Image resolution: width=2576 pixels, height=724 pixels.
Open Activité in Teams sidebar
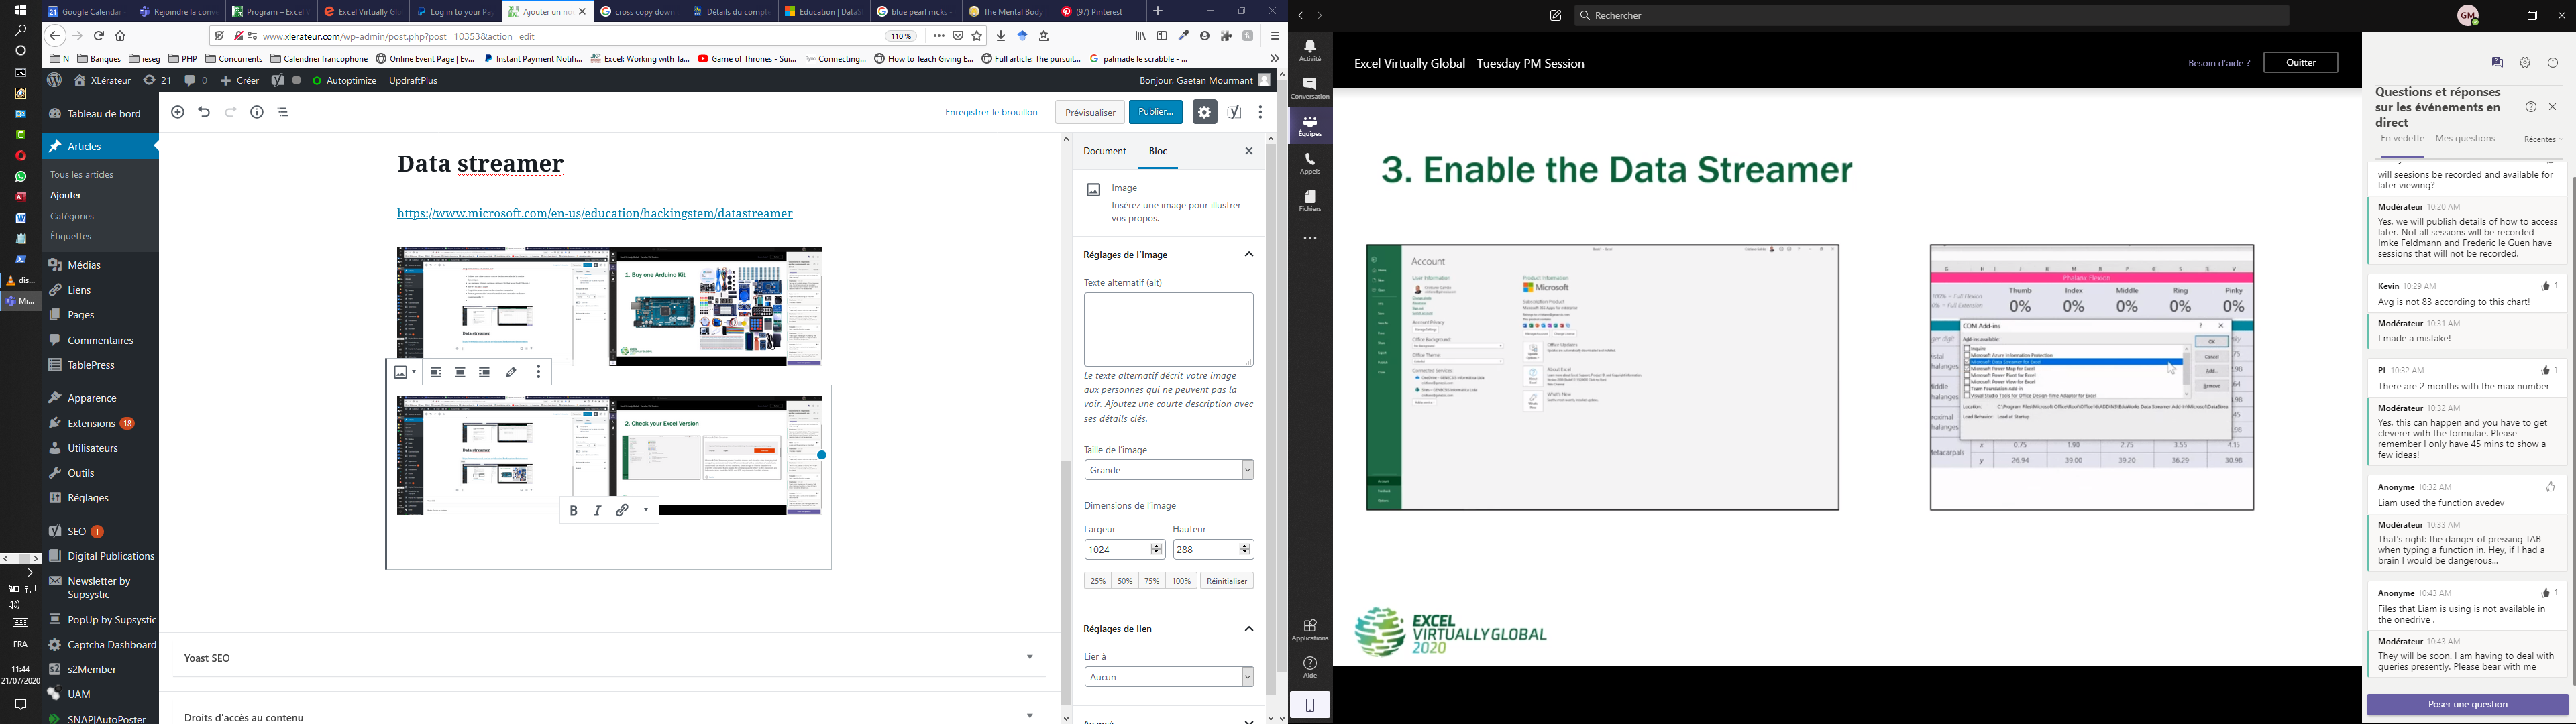click(x=1310, y=51)
